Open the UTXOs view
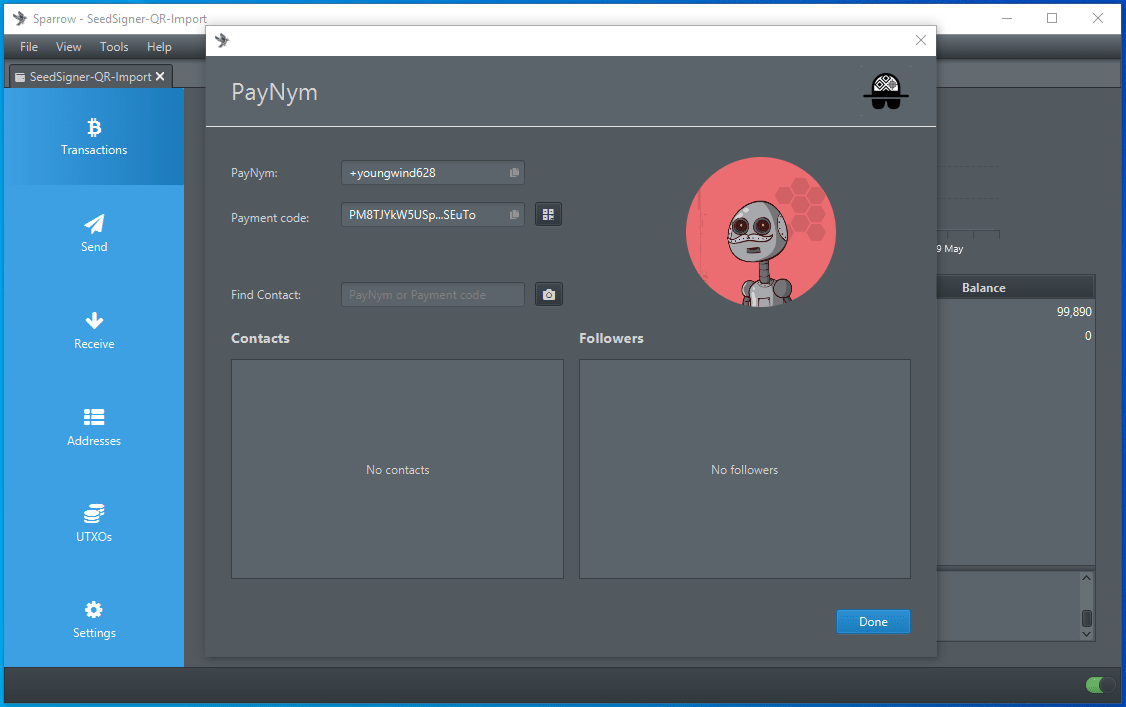Screen dimensions: 1126x707 coord(94,523)
